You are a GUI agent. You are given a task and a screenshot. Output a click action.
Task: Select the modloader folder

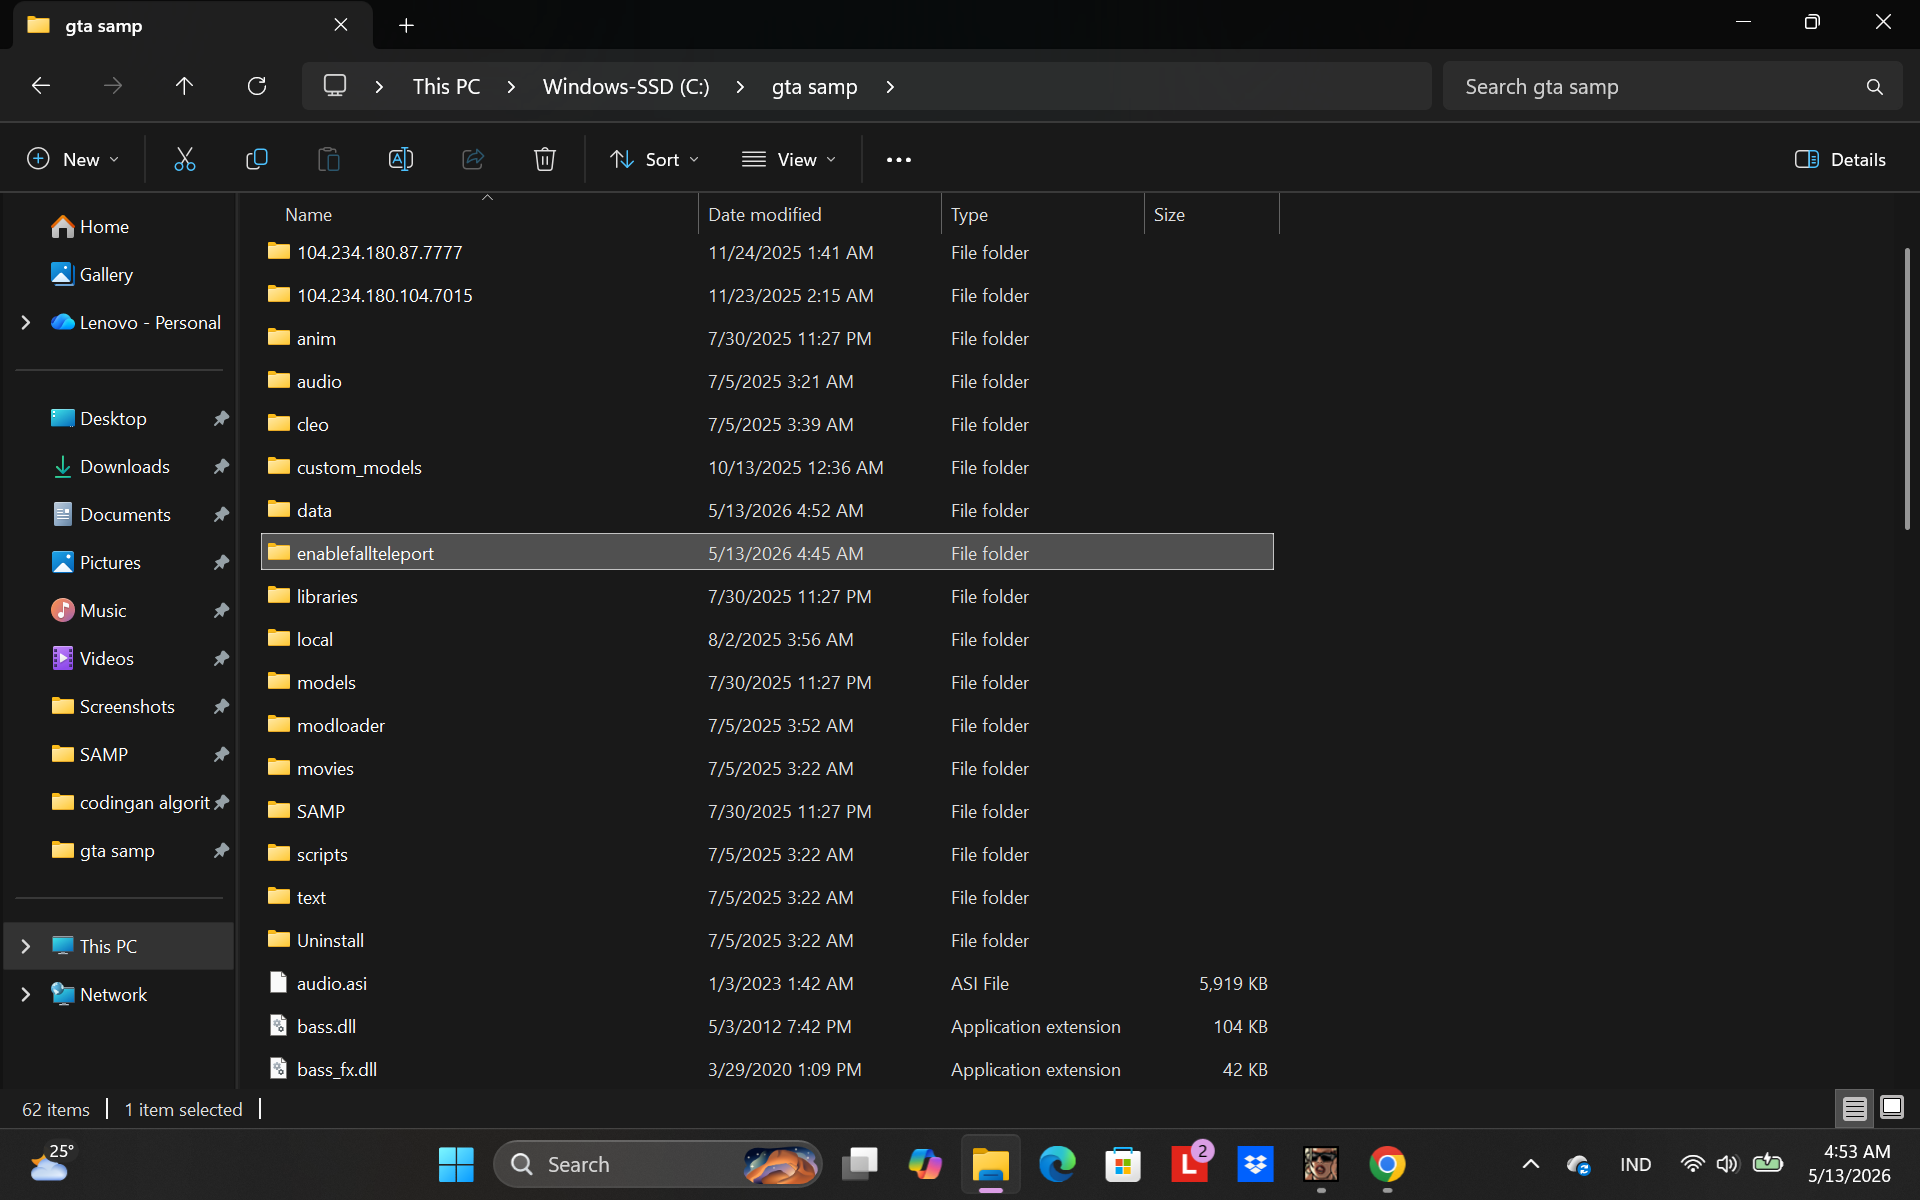(x=767, y=725)
